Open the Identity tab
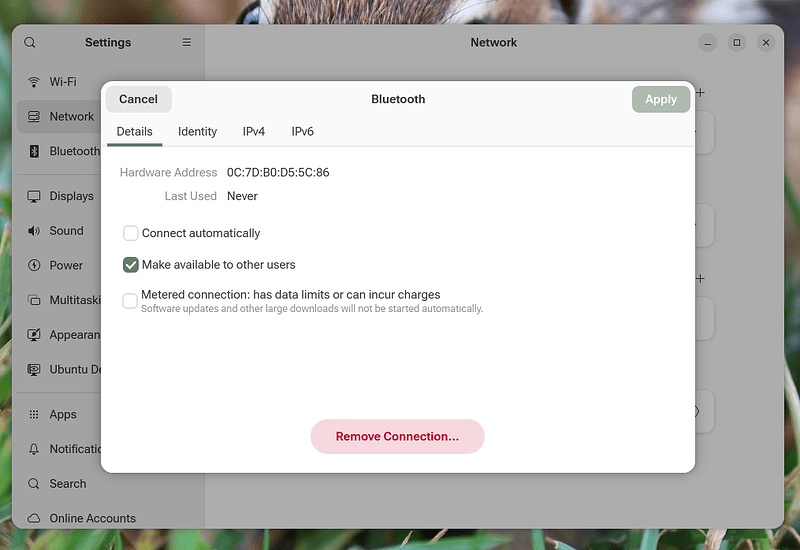Viewport: 800px width, 550px height. (x=197, y=132)
